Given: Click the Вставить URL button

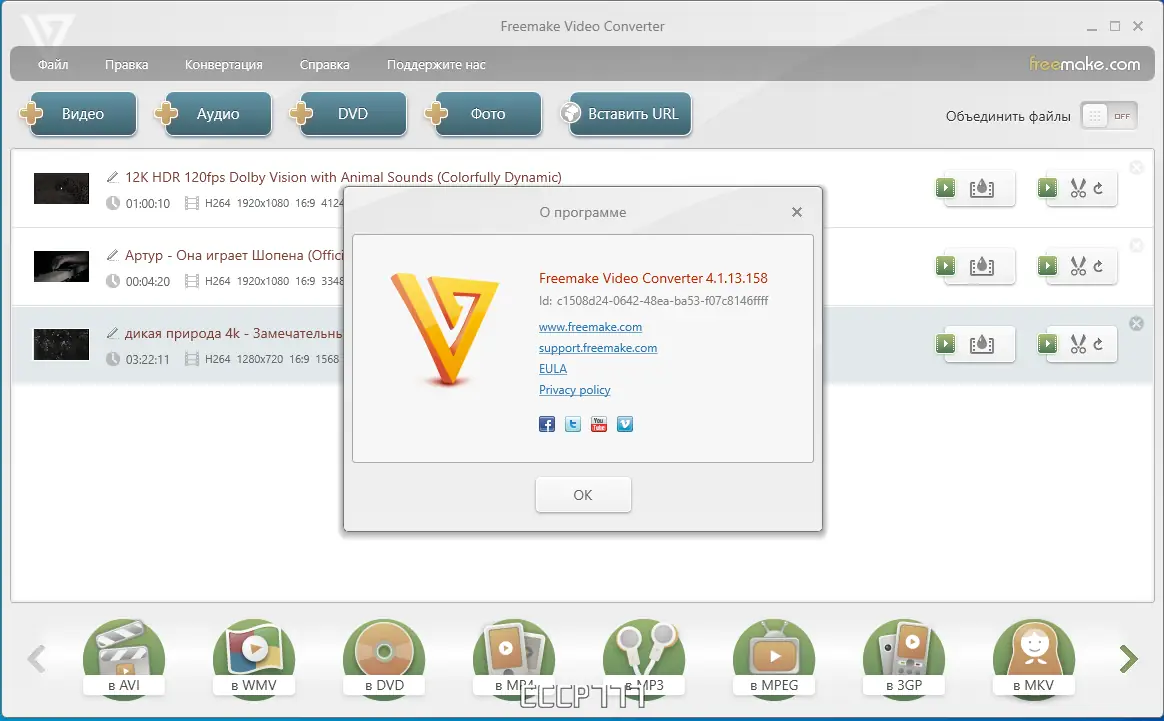Looking at the screenshot, I should click(626, 114).
